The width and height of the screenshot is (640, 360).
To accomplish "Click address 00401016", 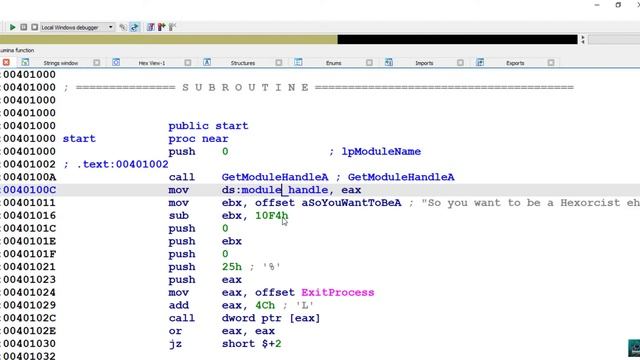I will pos(29,216).
